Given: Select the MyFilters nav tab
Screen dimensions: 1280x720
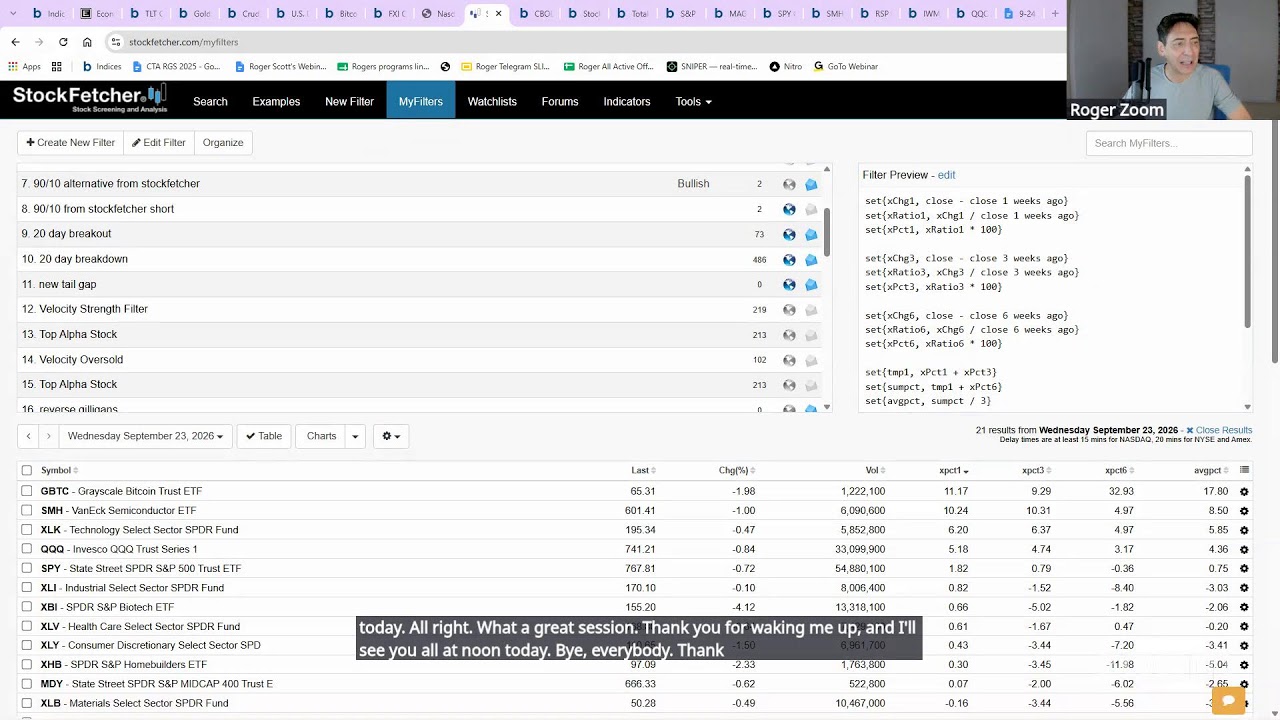Looking at the screenshot, I should pos(421,101).
